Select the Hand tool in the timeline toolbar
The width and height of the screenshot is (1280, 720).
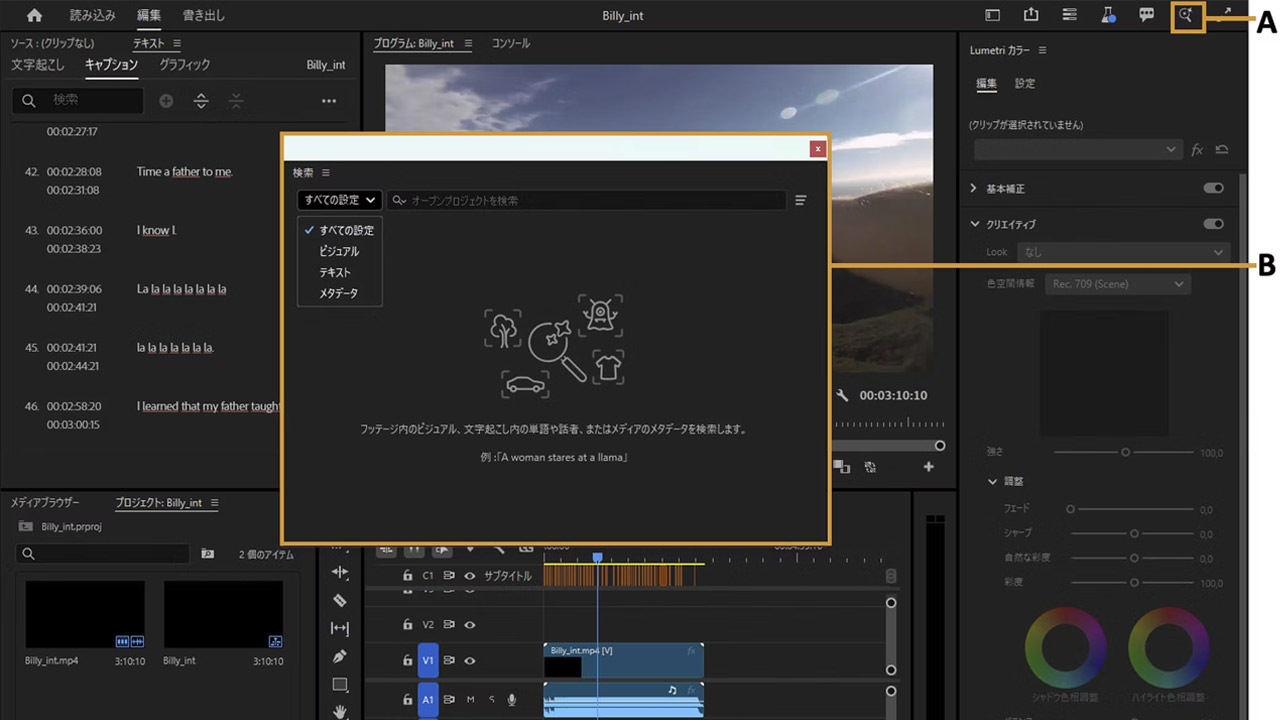point(339,710)
